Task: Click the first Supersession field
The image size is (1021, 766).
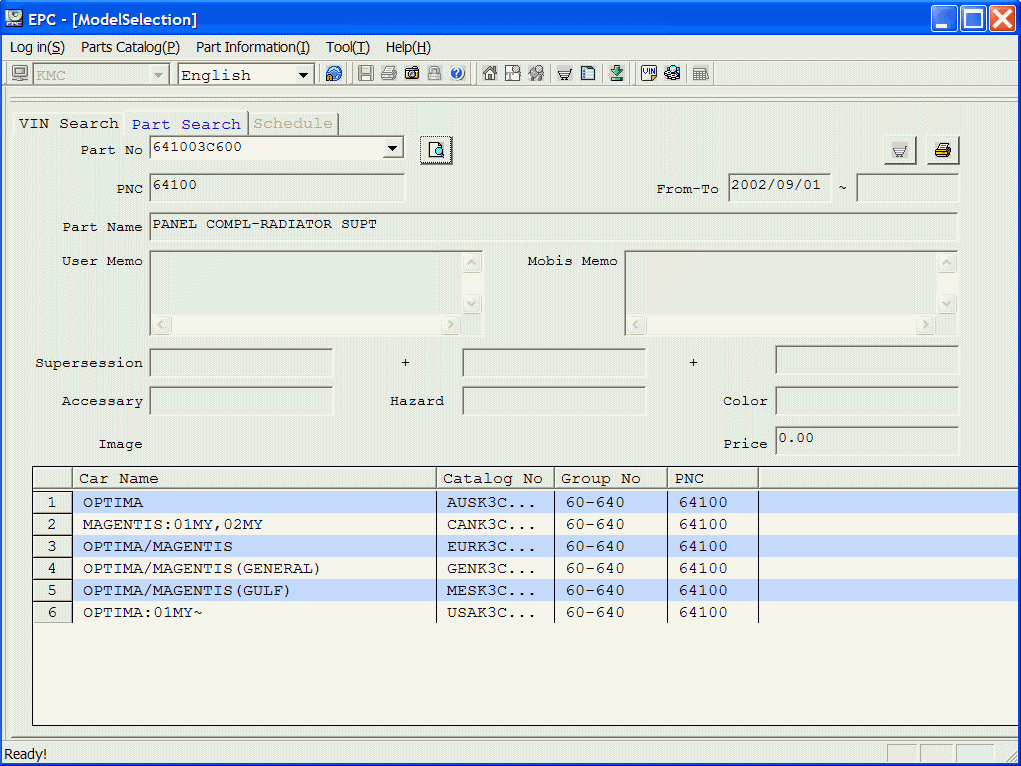Action: (241, 363)
